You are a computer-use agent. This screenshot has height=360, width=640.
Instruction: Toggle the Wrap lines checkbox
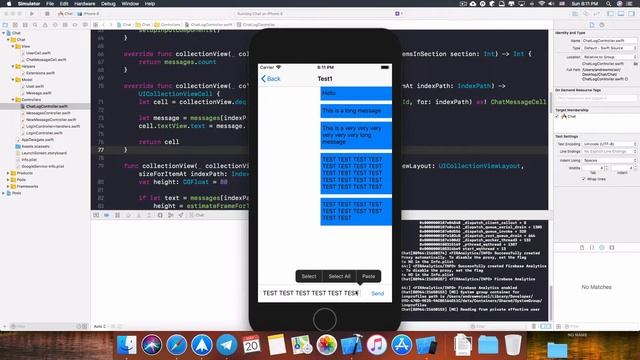[583, 179]
